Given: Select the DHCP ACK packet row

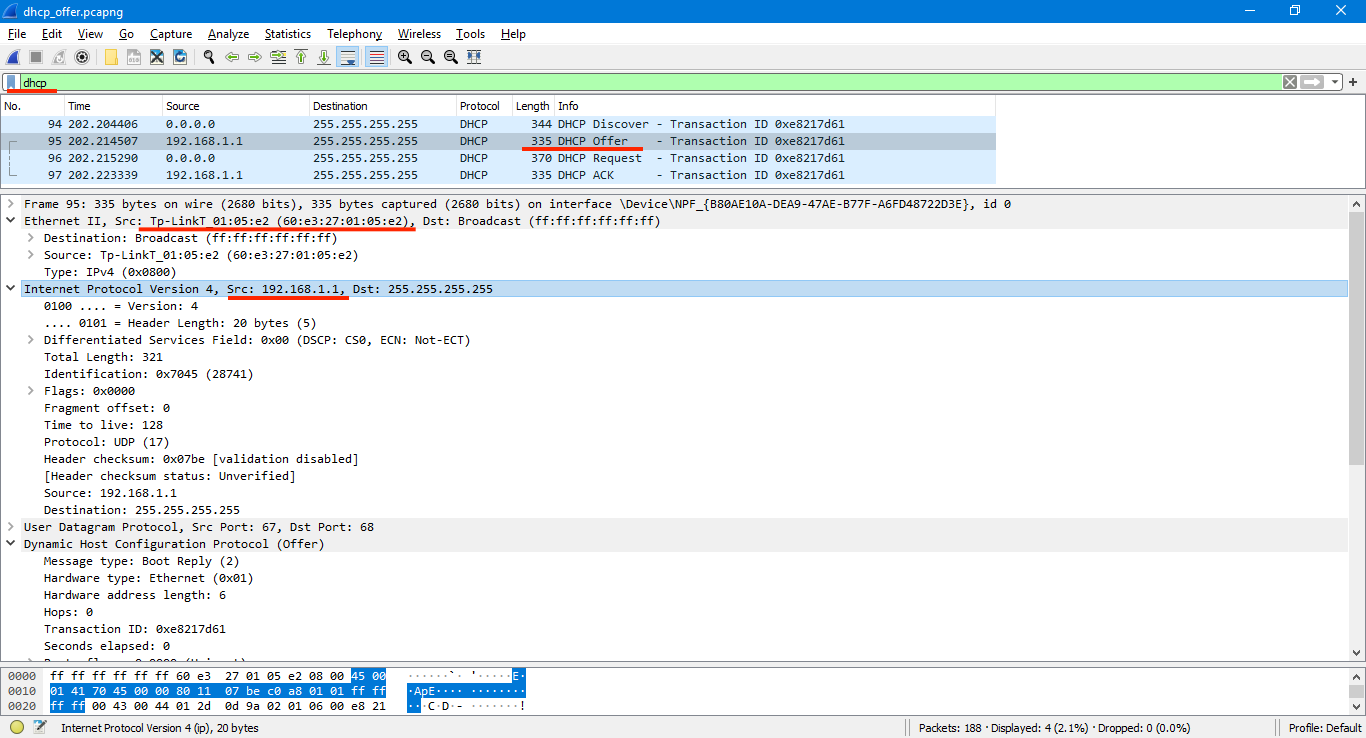Looking at the screenshot, I should (x=500, y=175).
